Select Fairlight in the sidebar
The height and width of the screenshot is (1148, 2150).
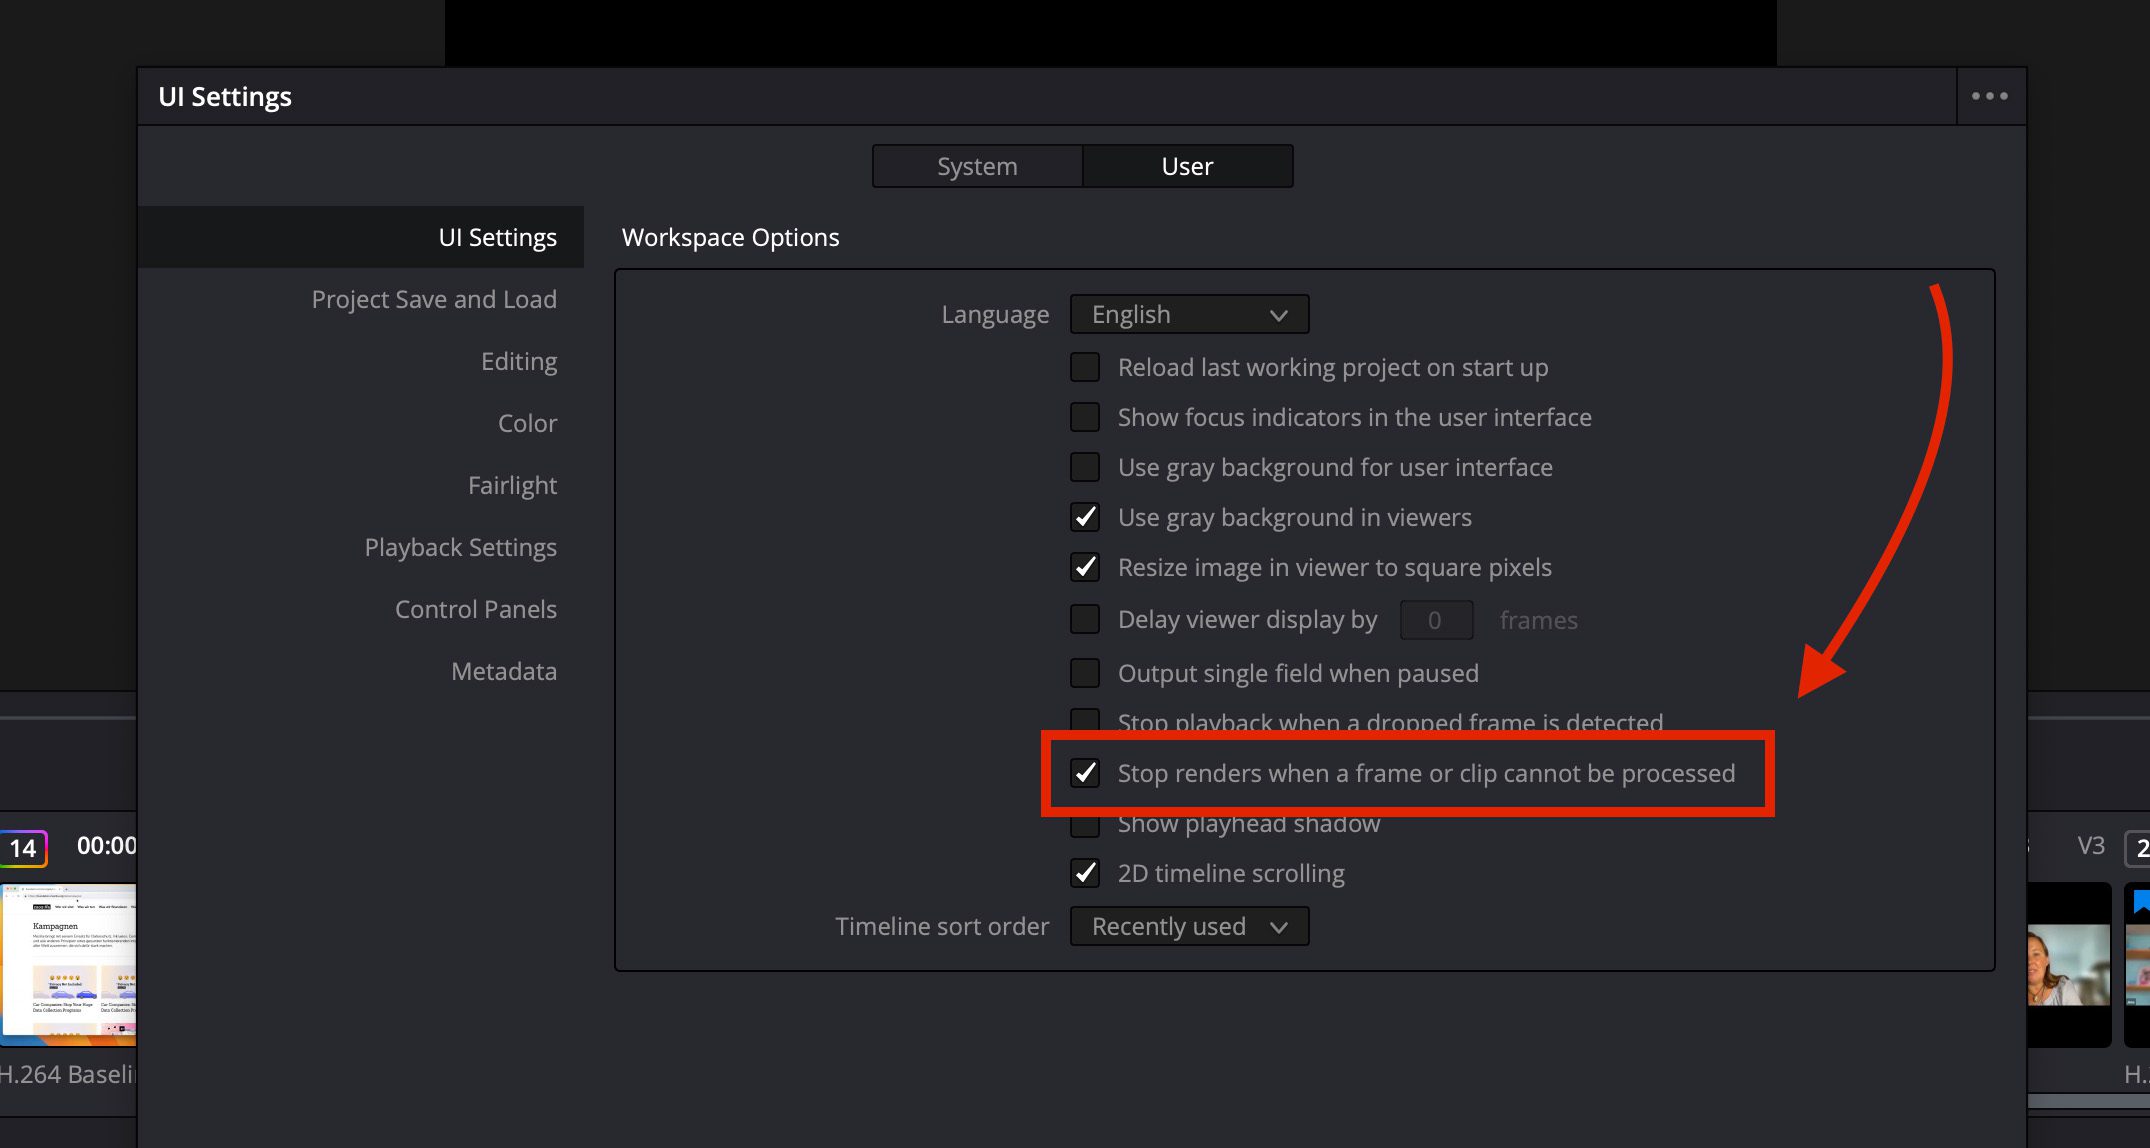click(x=512, y=485)
